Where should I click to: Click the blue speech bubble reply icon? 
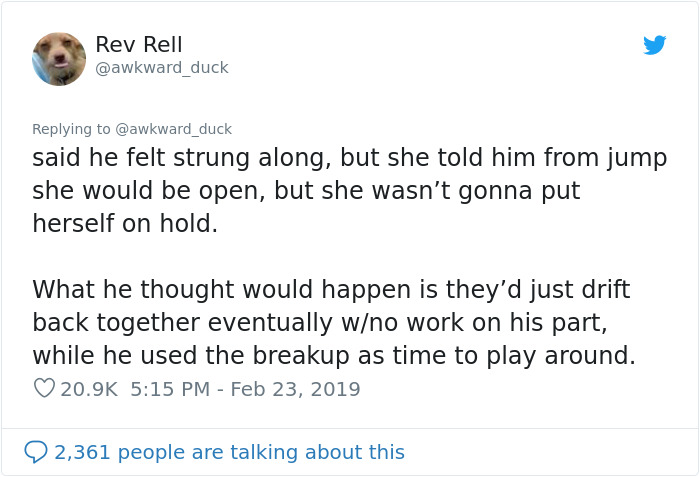(36, 452)
